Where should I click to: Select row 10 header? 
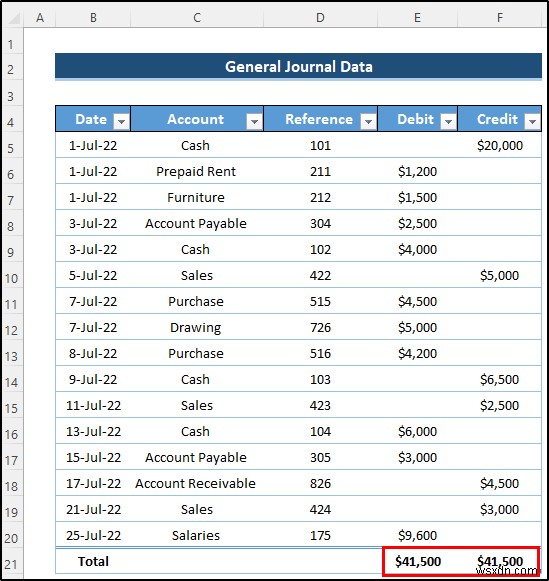click(11, 278)
